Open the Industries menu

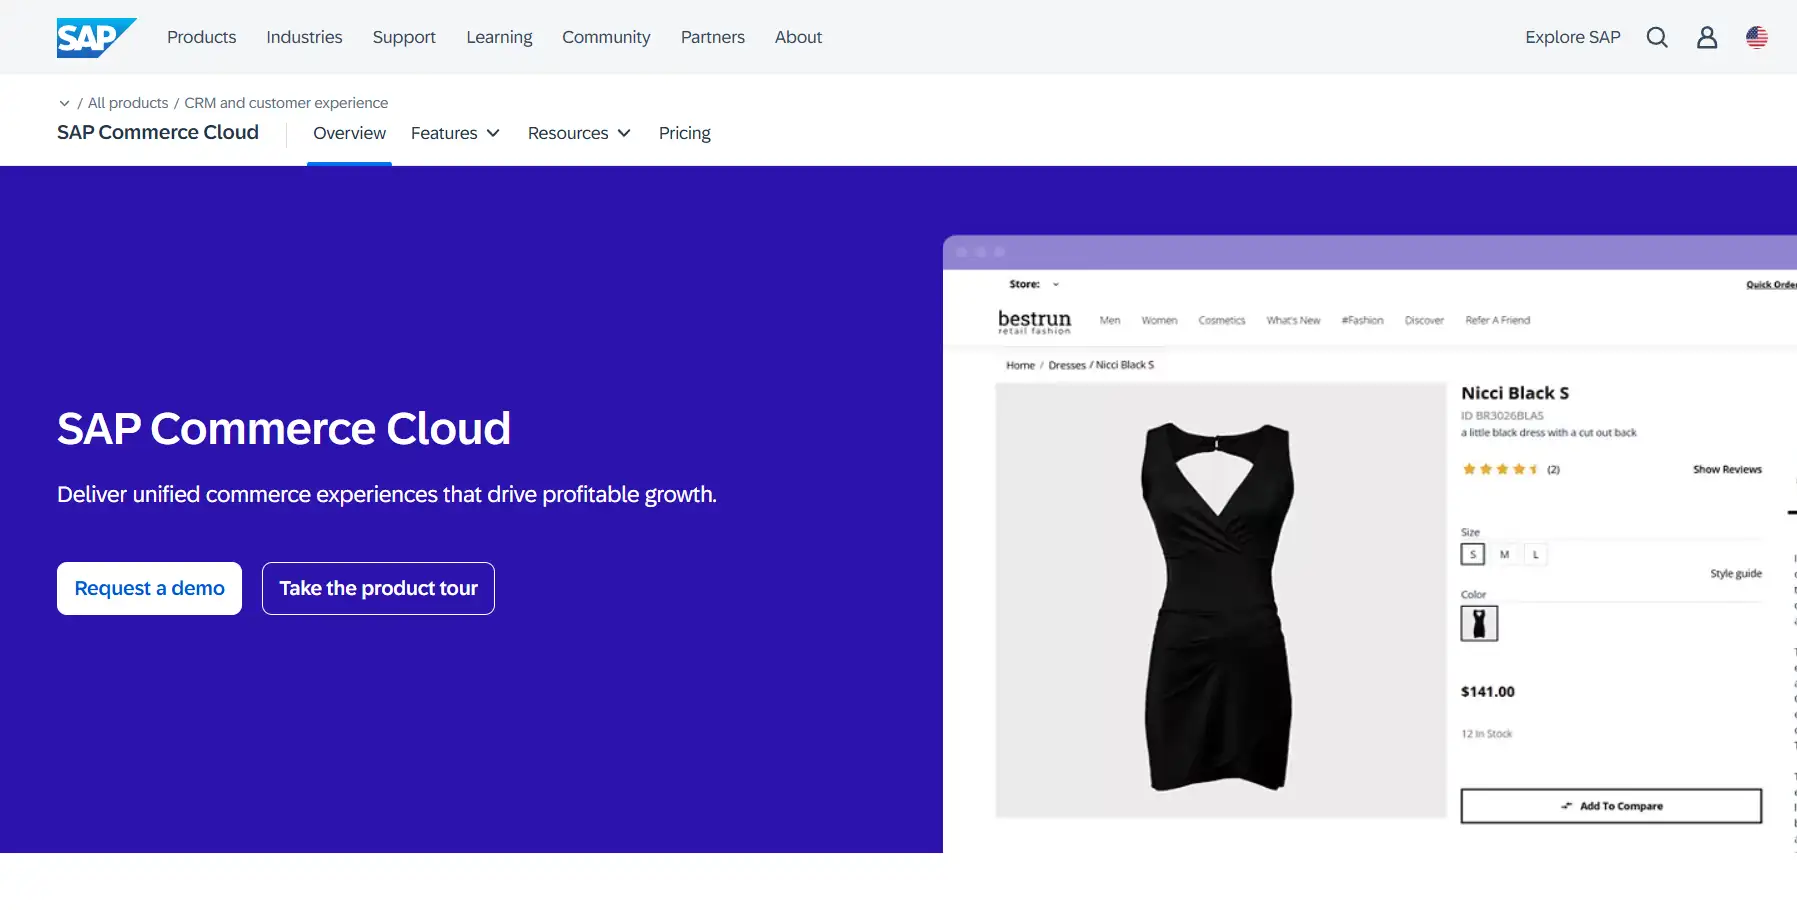tap(304, 37)
